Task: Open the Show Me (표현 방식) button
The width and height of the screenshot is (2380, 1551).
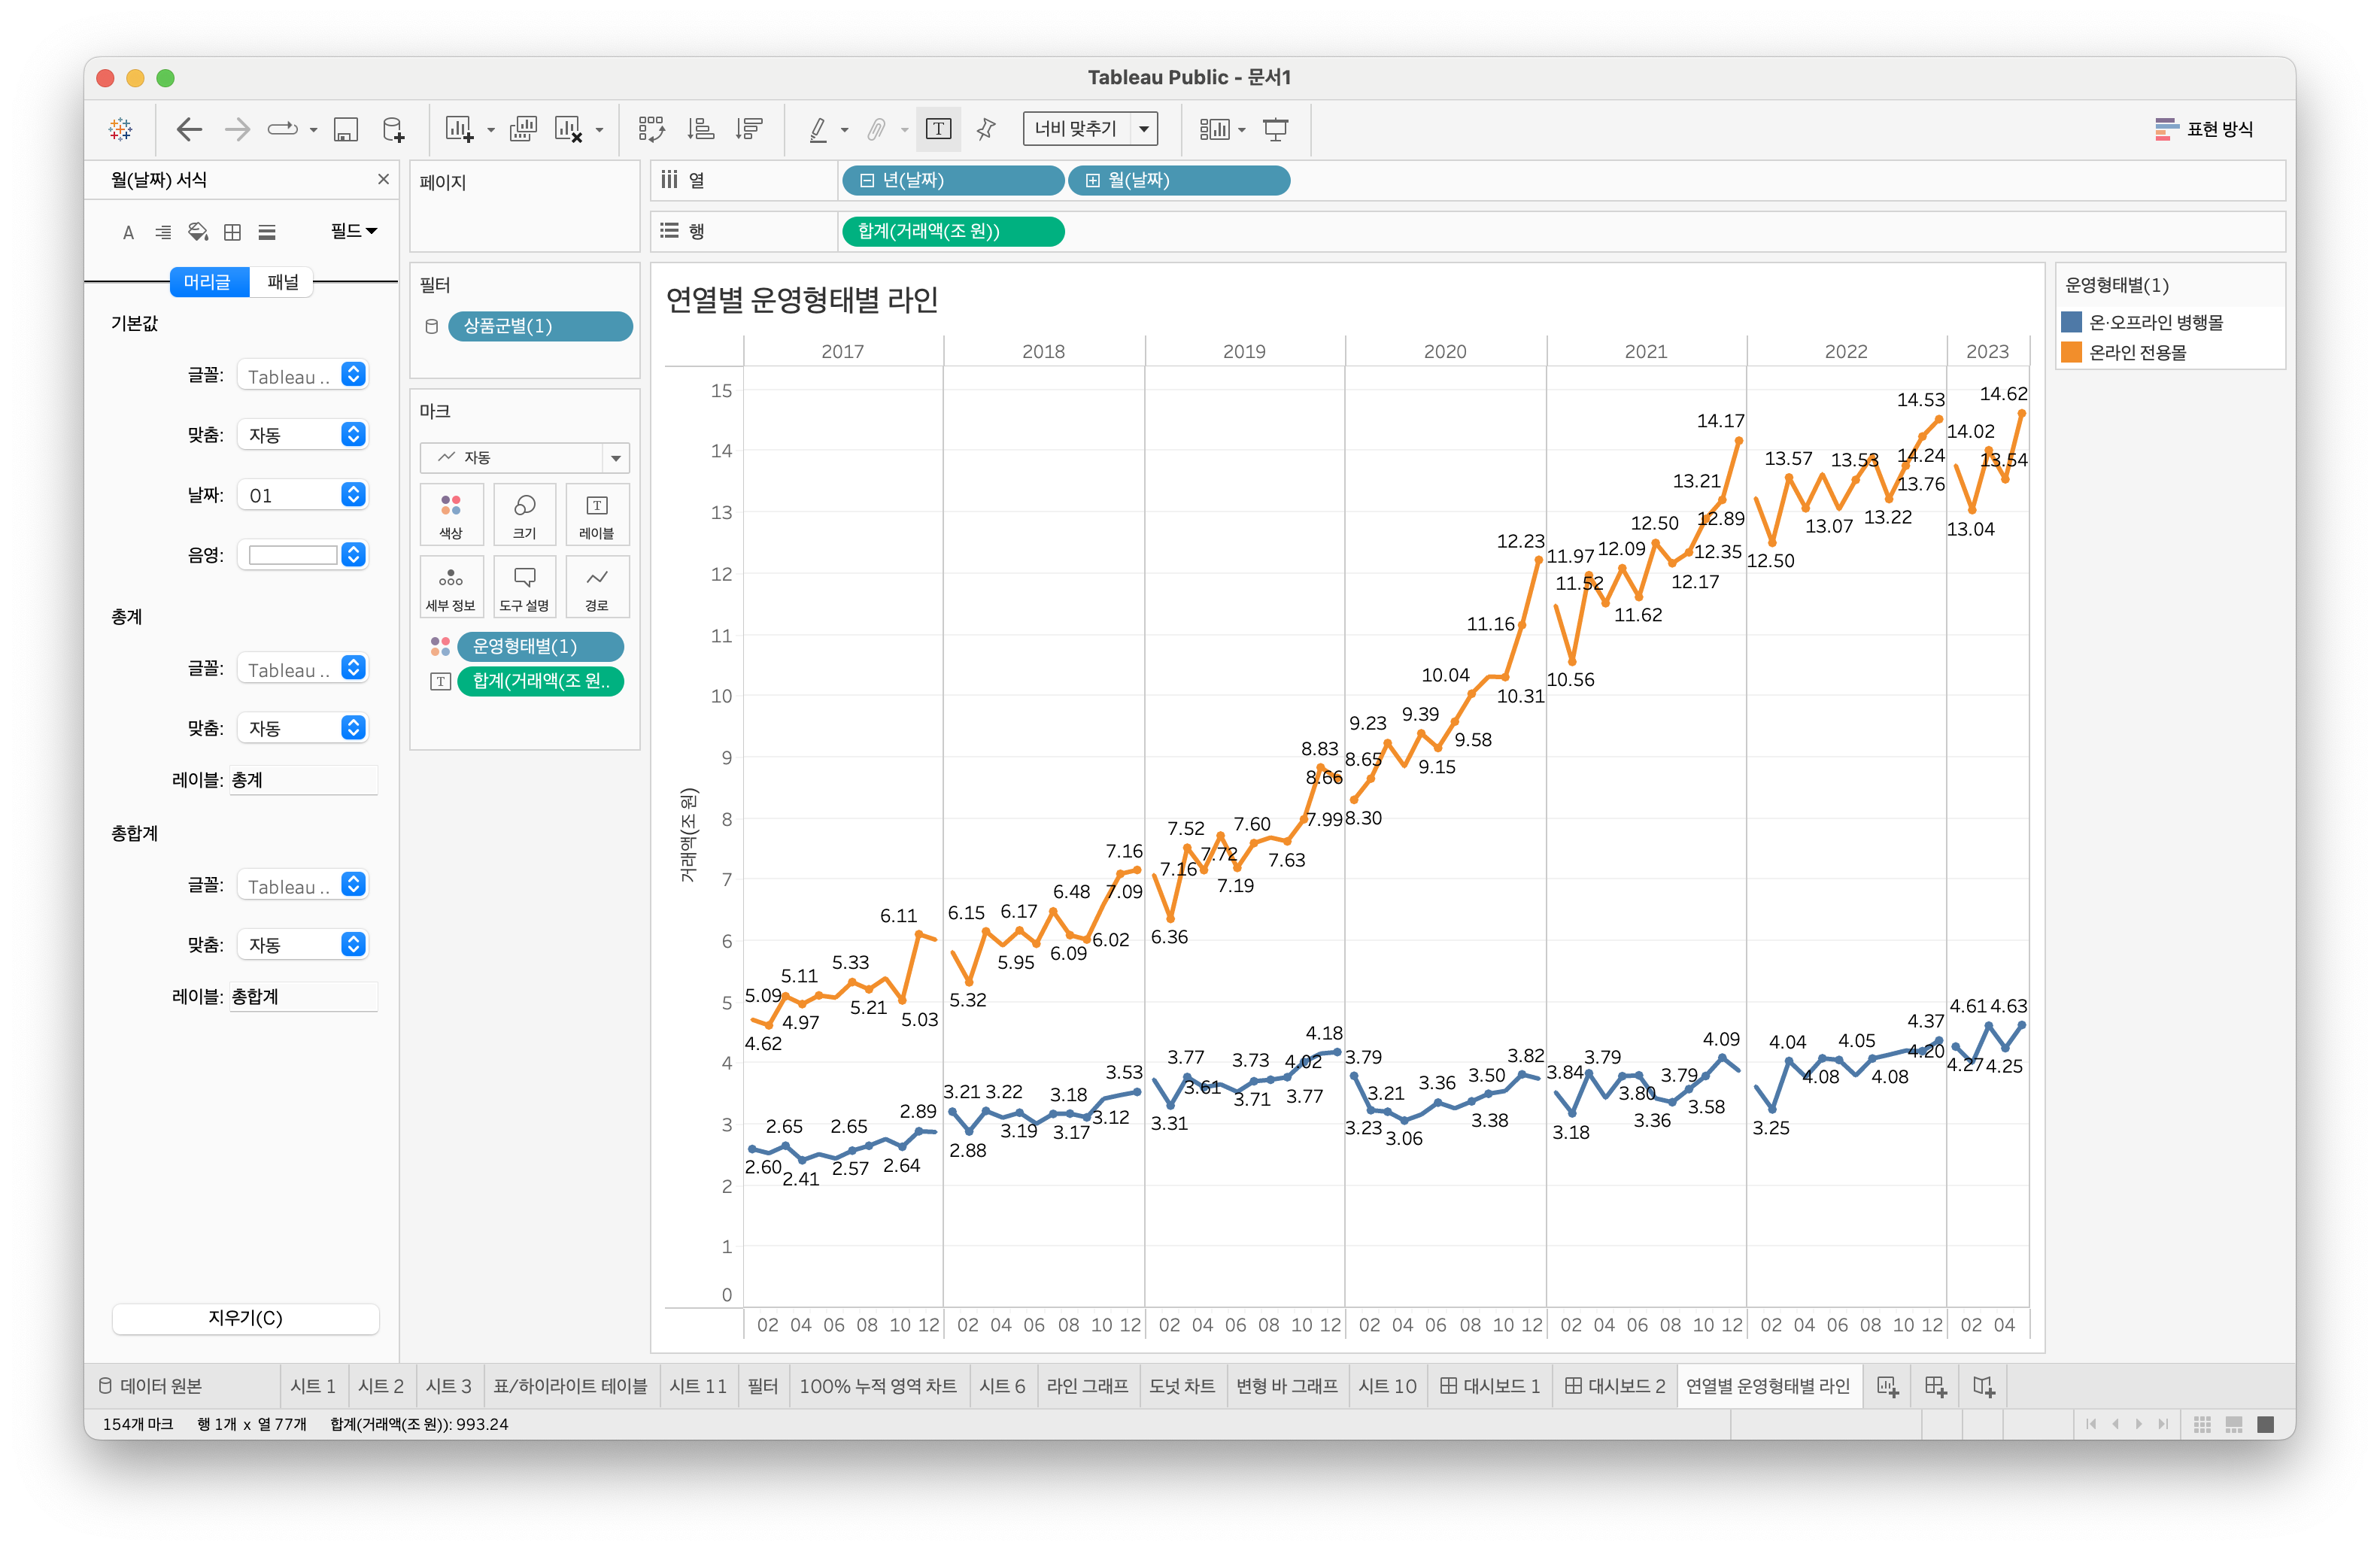Action: point(2204,129)
